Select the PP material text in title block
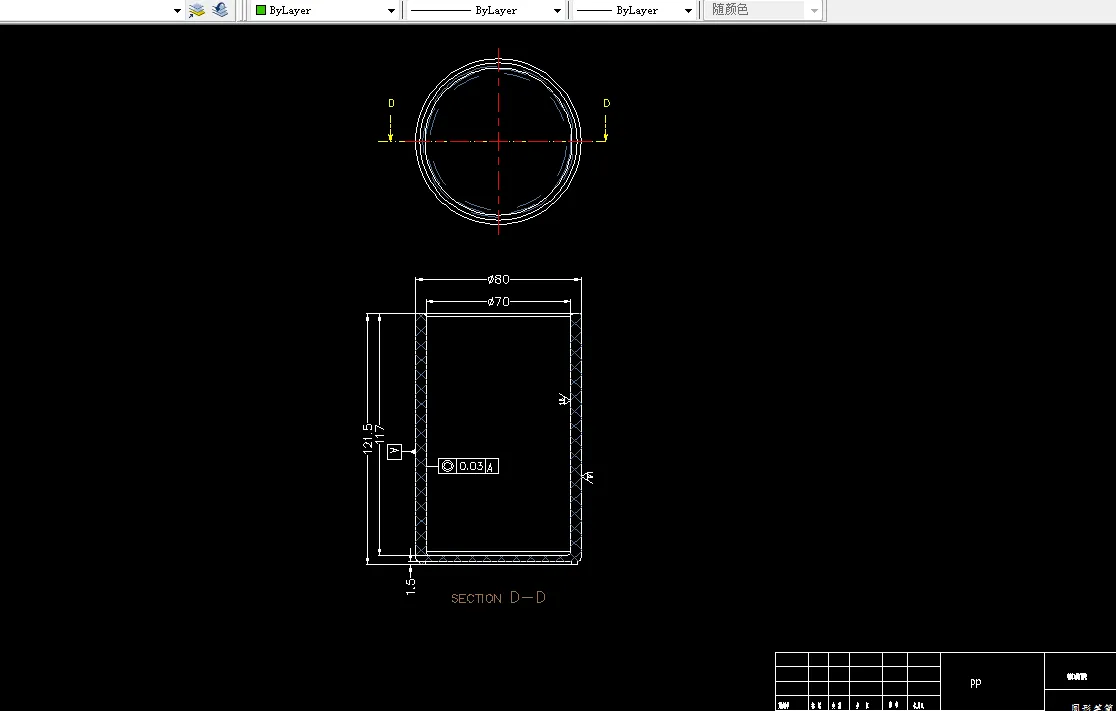The width and height of the screenshot is (1116, 711). tap(976, 682)
